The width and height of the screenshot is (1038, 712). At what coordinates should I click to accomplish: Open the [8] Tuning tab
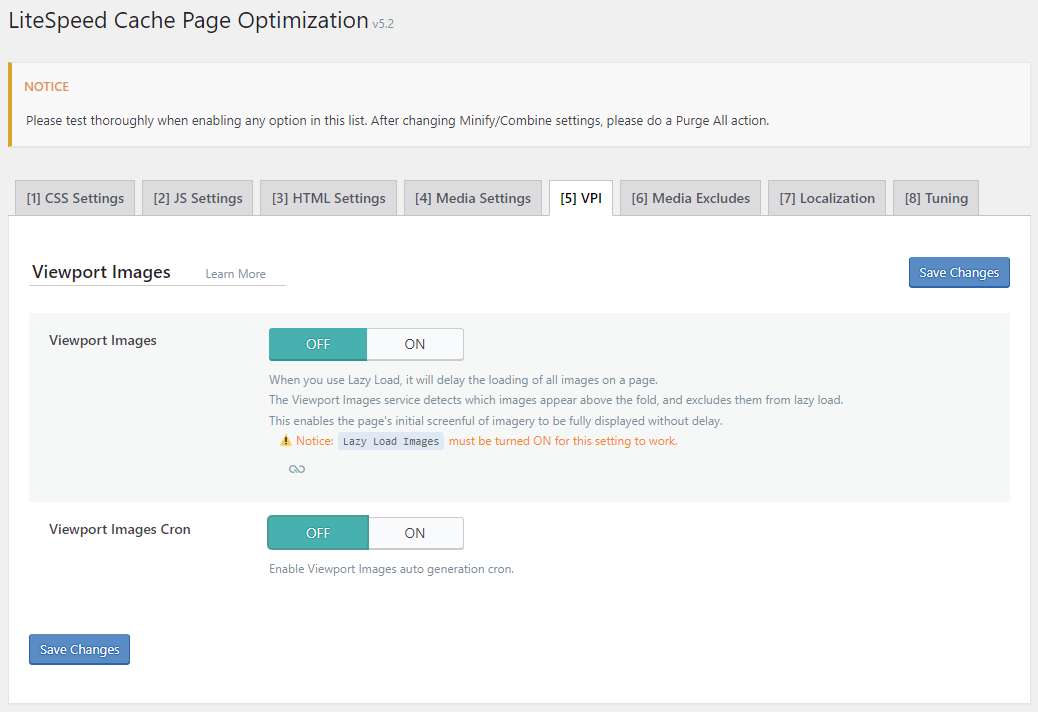coord(936,199)
